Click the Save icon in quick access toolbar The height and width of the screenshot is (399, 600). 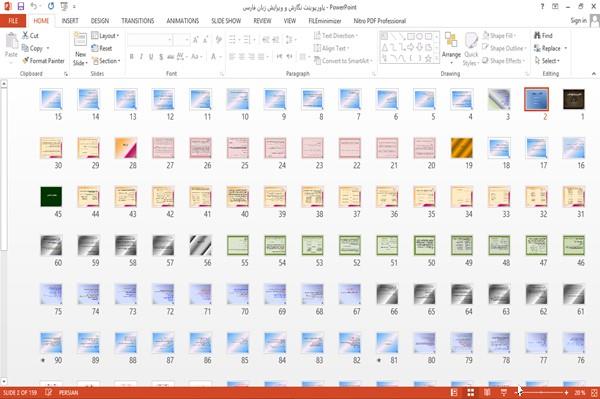(x=21, y=6)
